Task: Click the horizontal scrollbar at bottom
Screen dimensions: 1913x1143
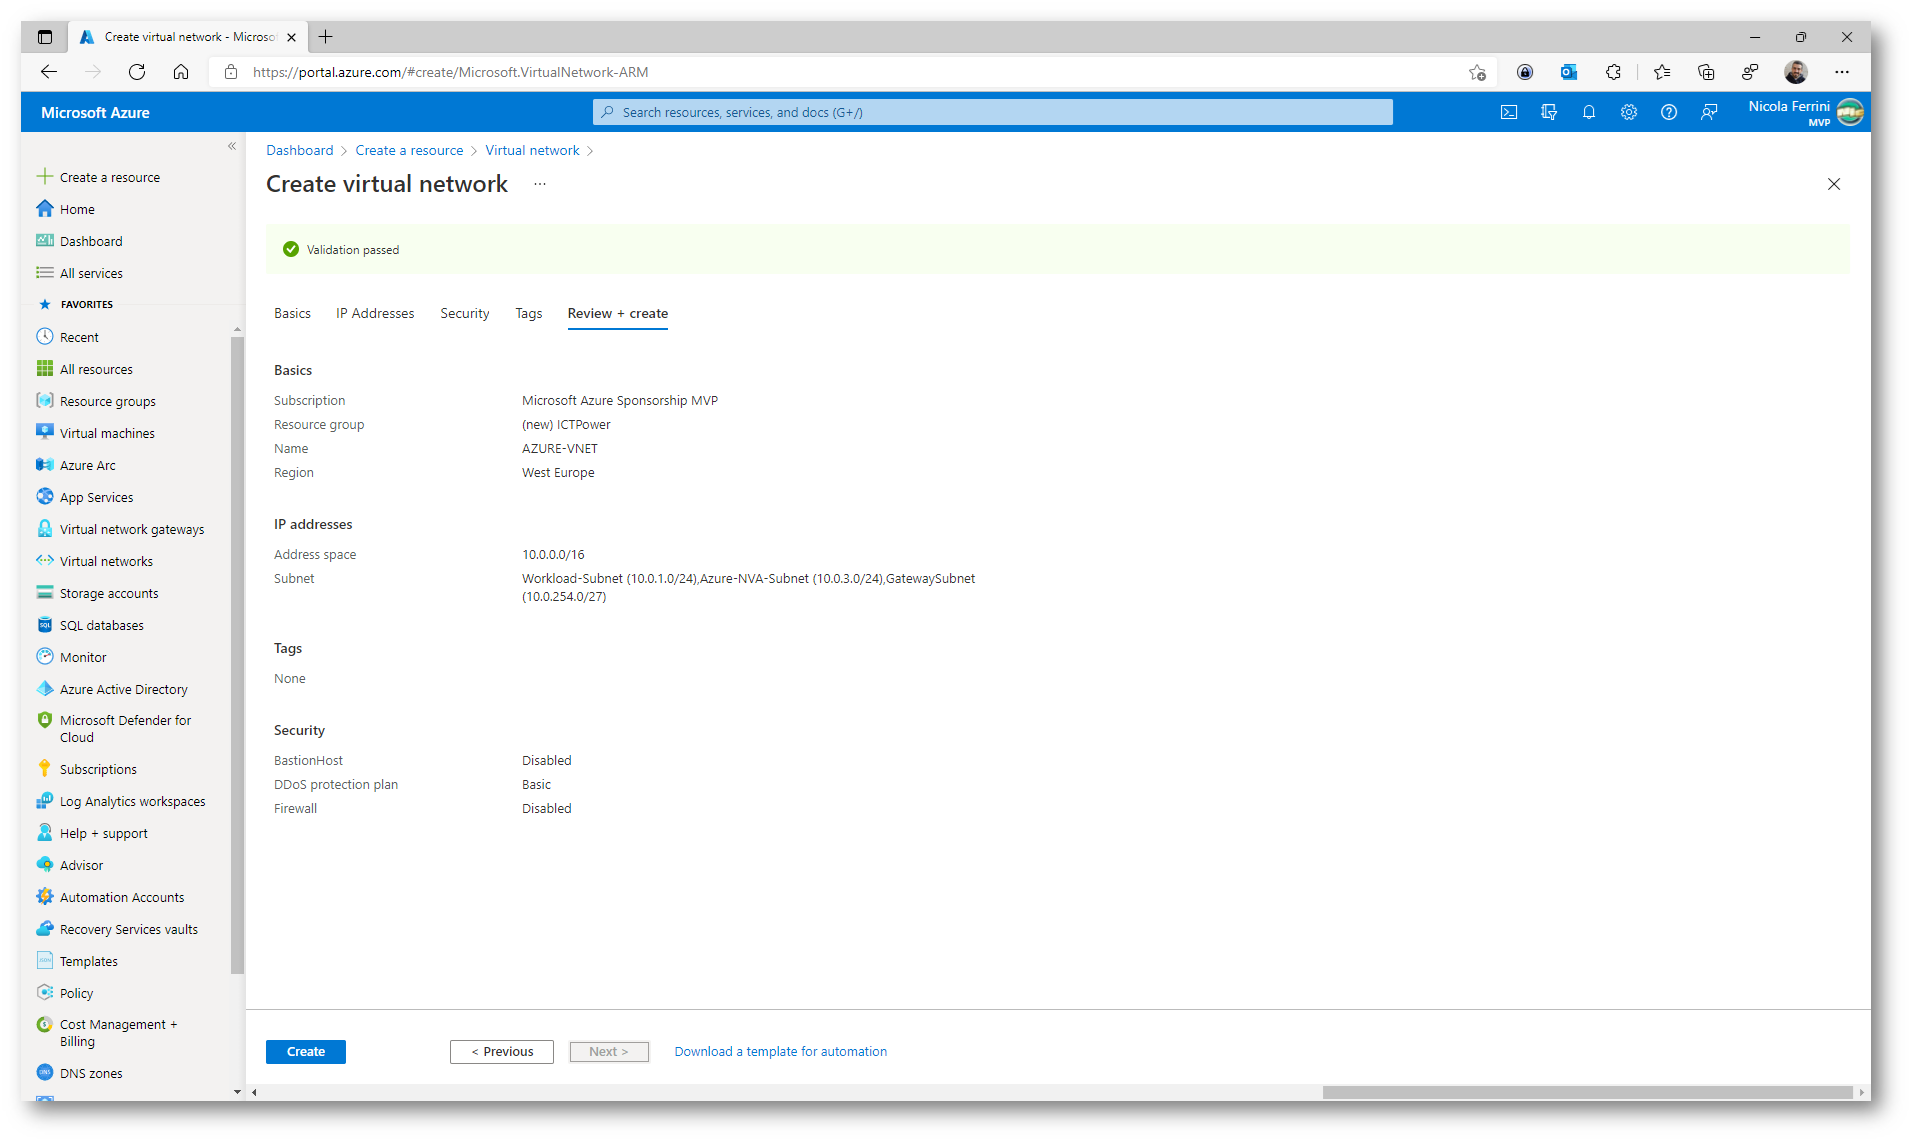Action: click(1587, 1092)
